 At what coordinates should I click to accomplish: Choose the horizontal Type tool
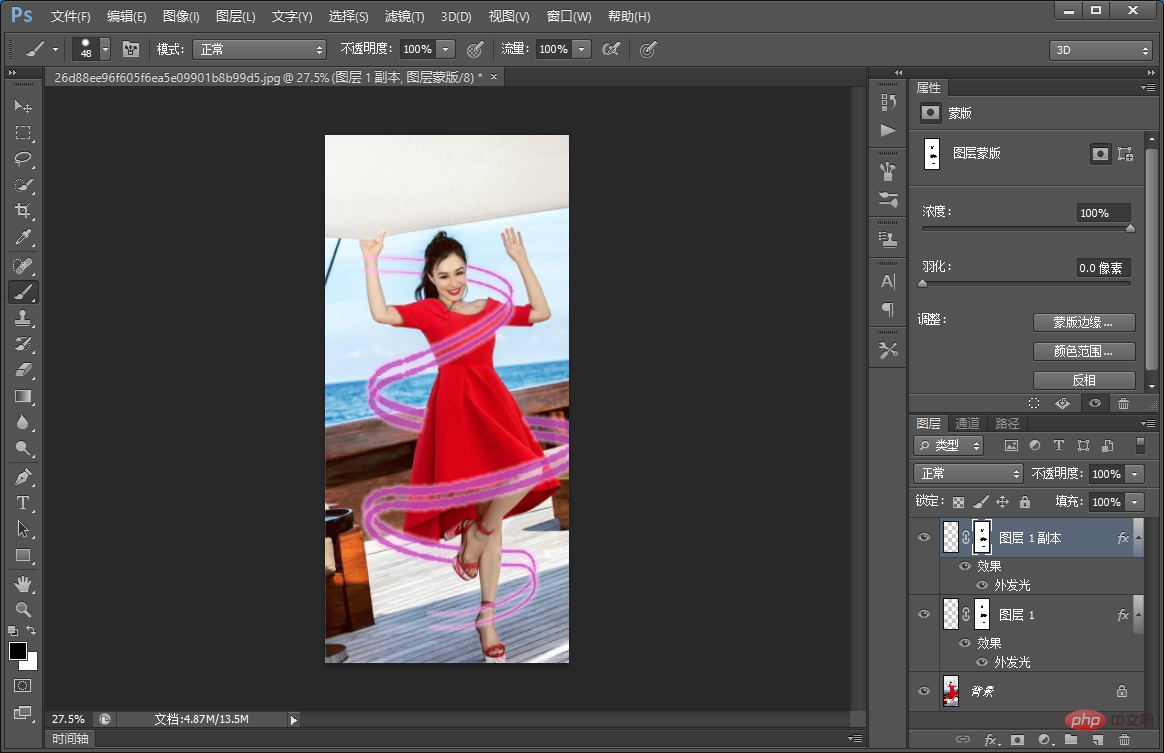point(23,503)
